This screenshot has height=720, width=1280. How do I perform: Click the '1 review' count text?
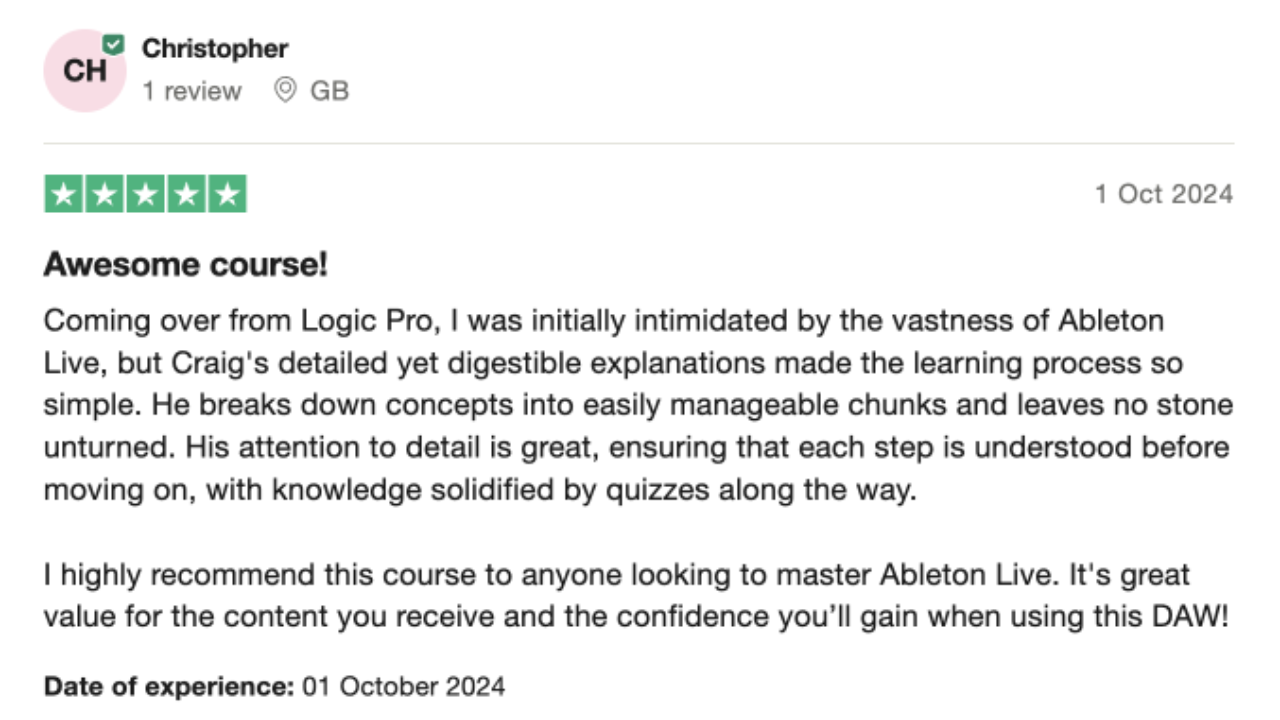192,91
